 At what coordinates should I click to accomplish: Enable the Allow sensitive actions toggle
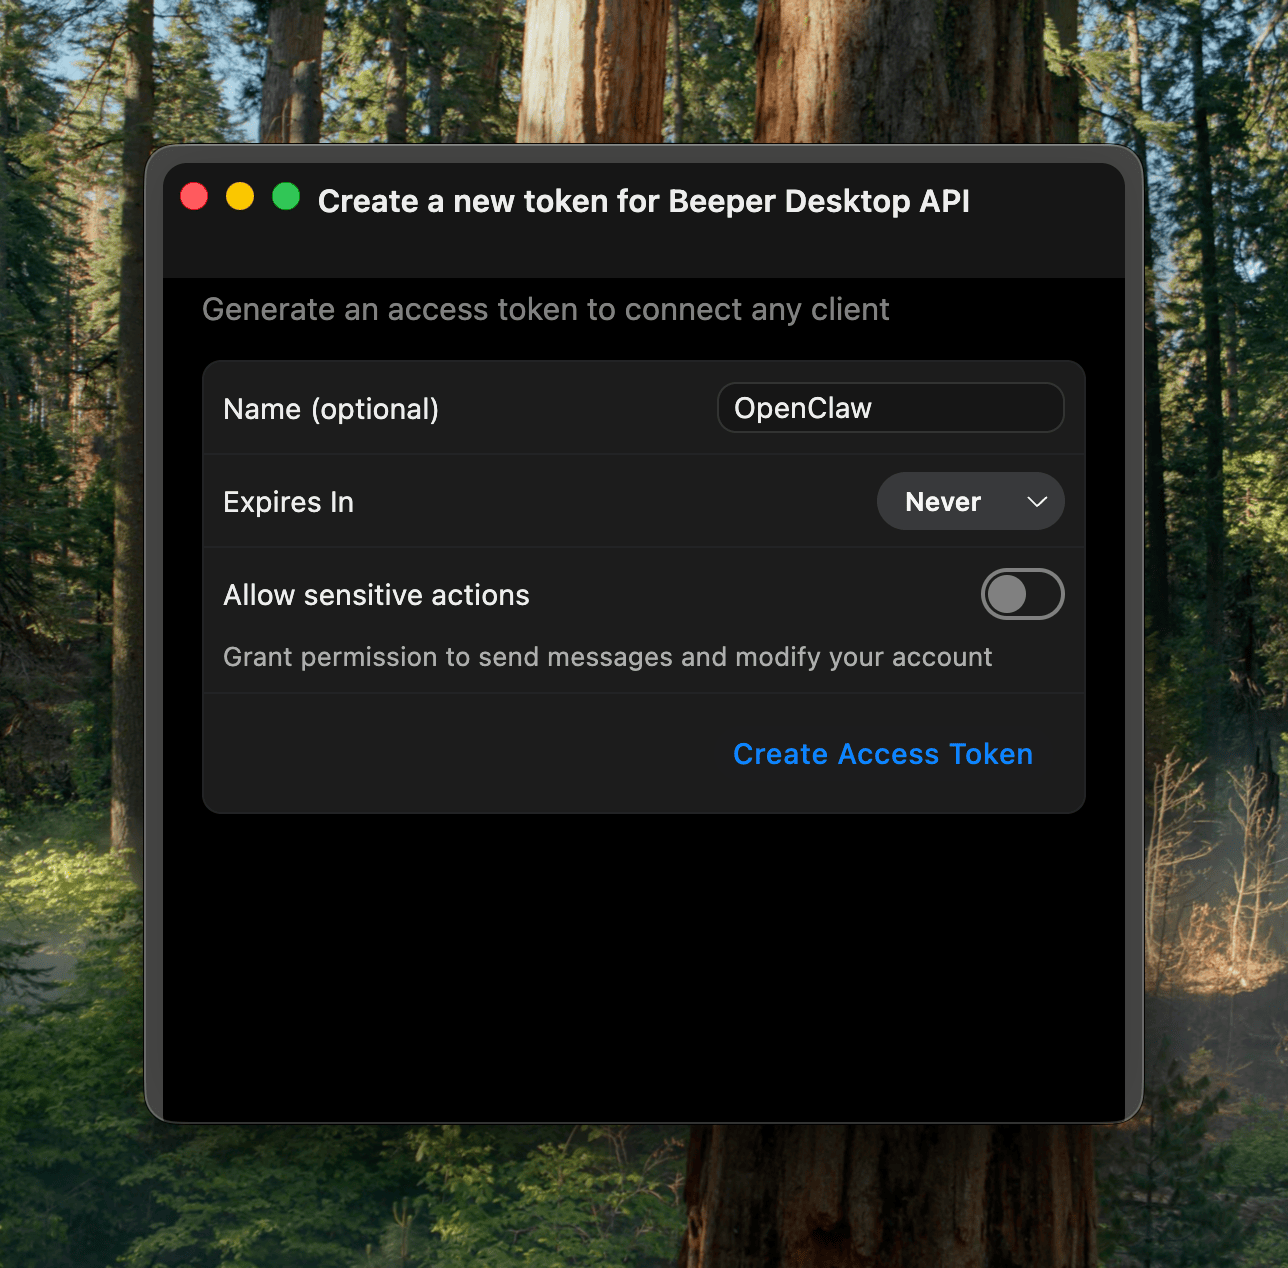[x=1022, y=595]
